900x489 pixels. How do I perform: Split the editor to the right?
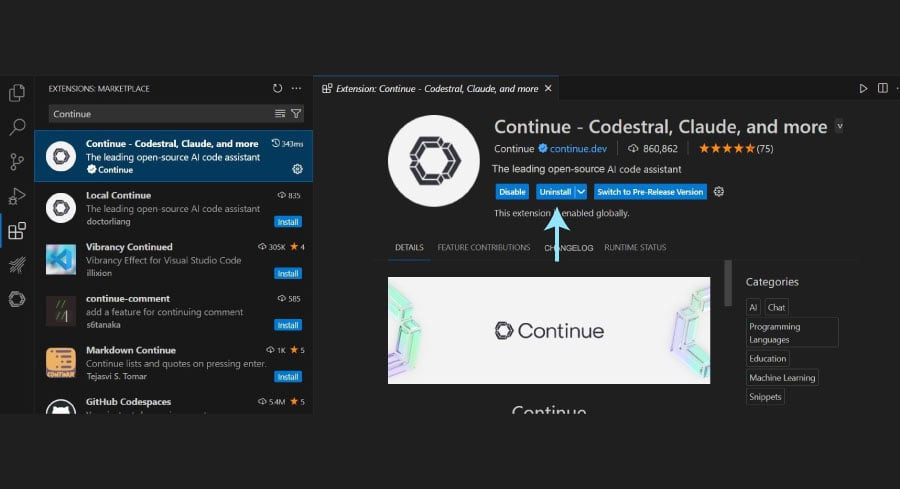pyautogui.click(x=883, y=88)
